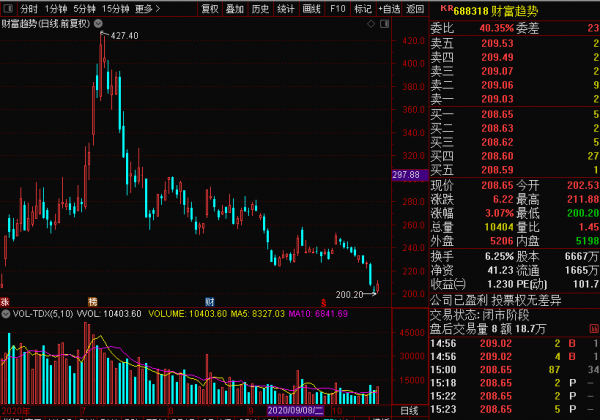Switch to 1分钟 chart period

click(56, 8)
